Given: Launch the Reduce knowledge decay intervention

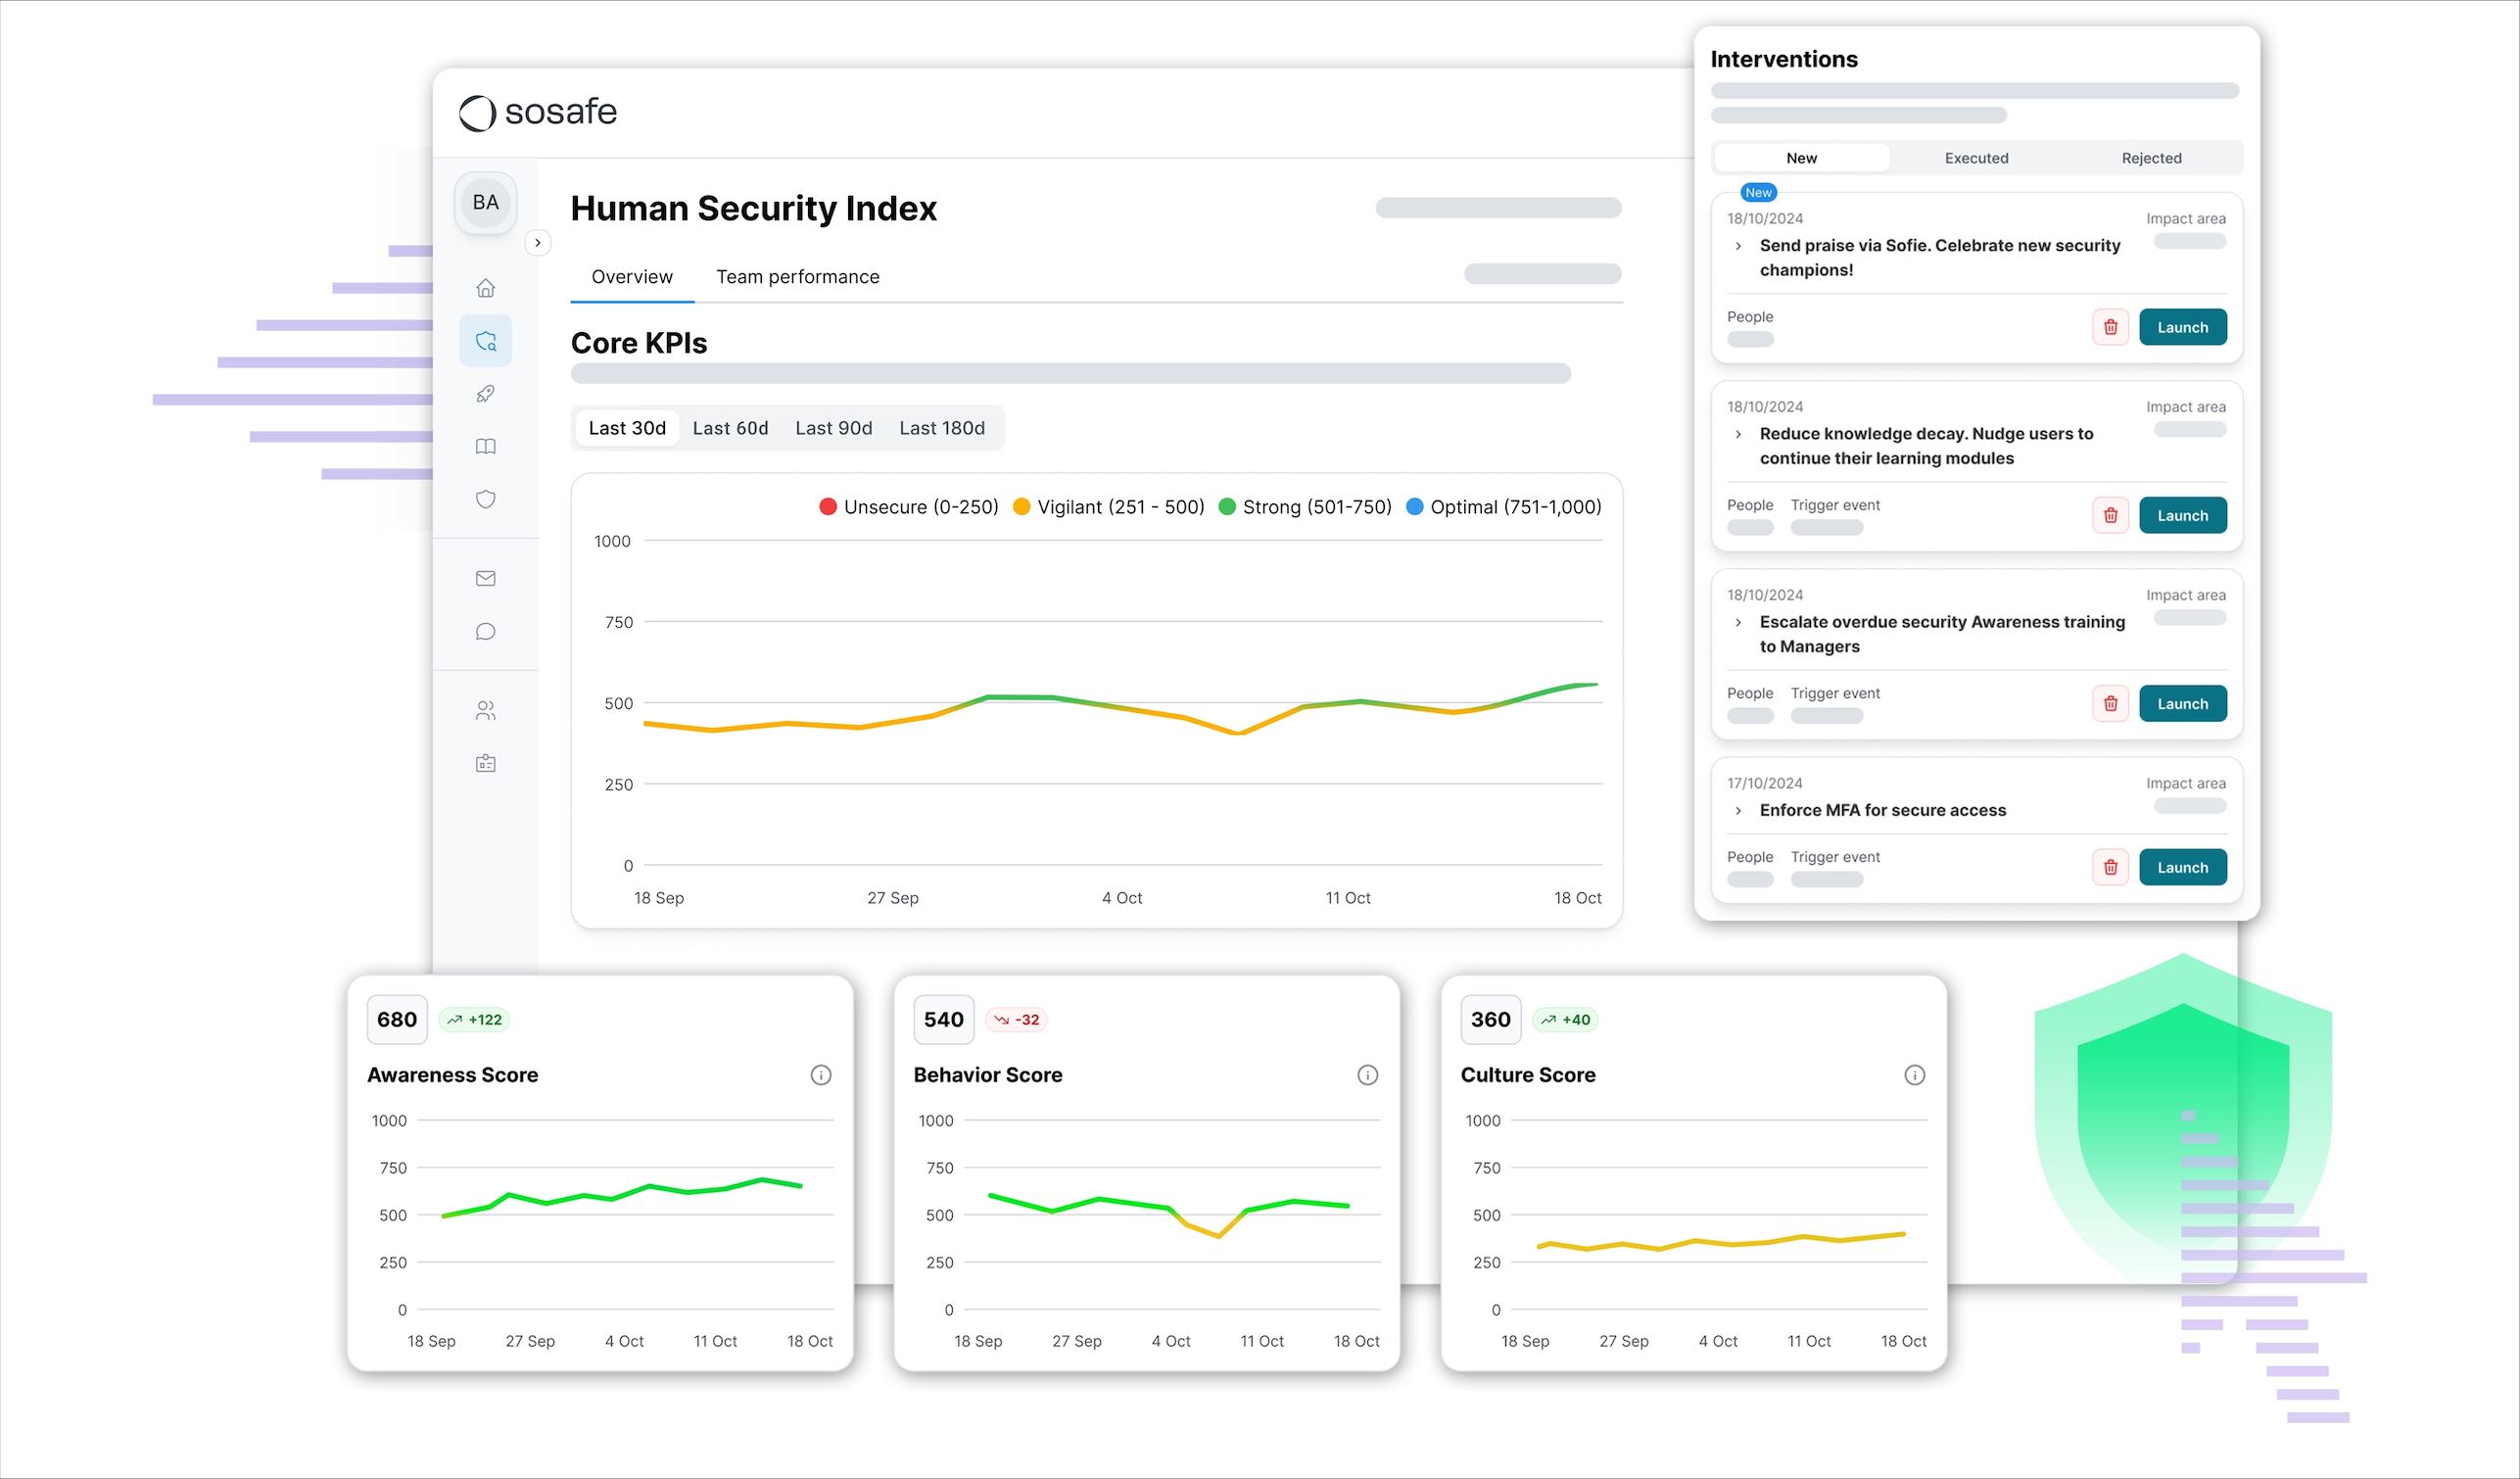Looking at the screenshot, I should 2182,515.
